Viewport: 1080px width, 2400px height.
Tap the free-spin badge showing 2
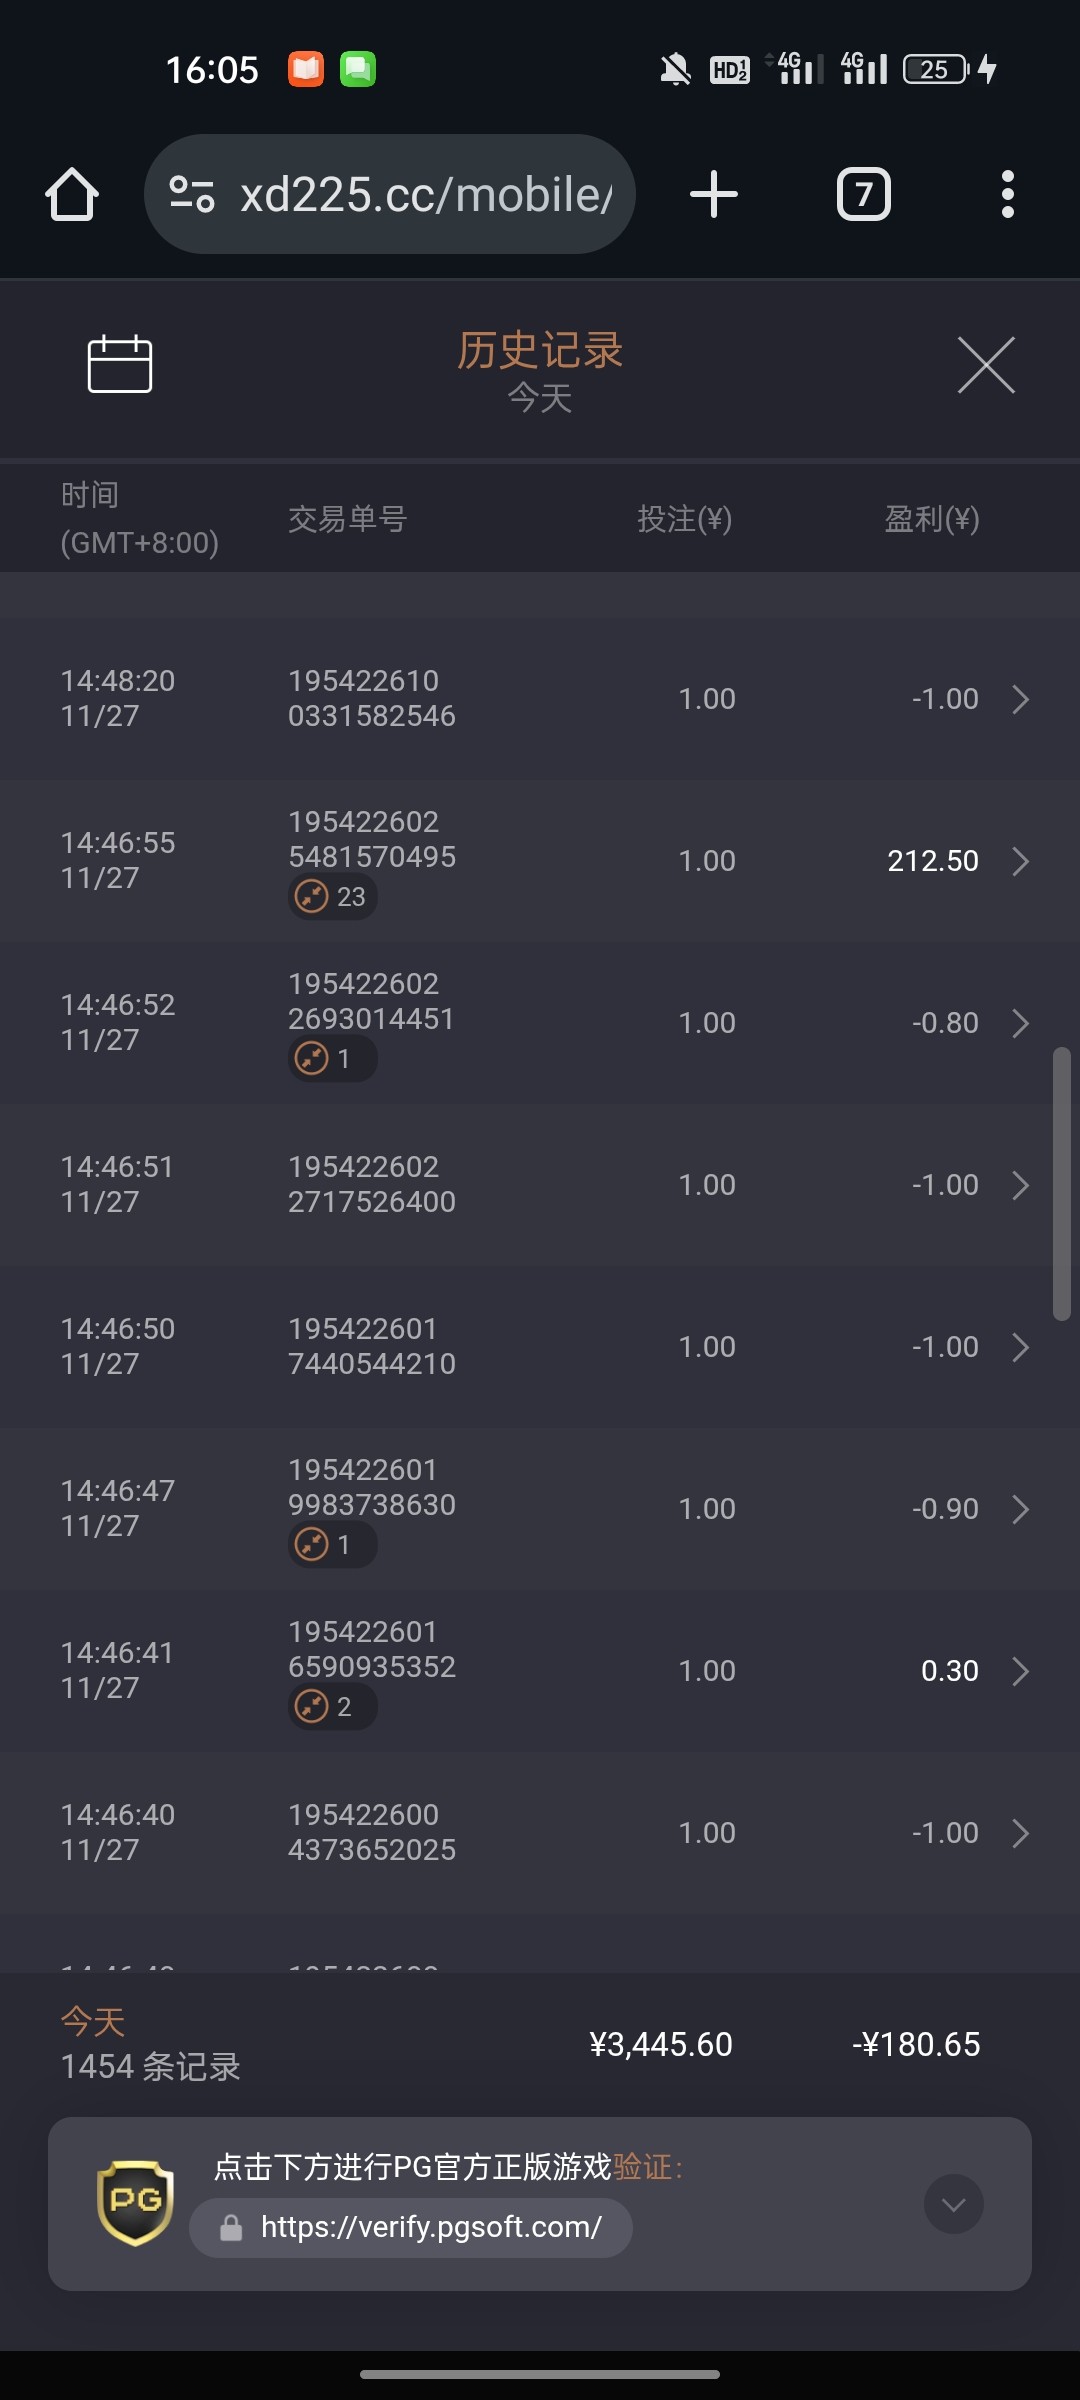click(x=333, y=1706)
